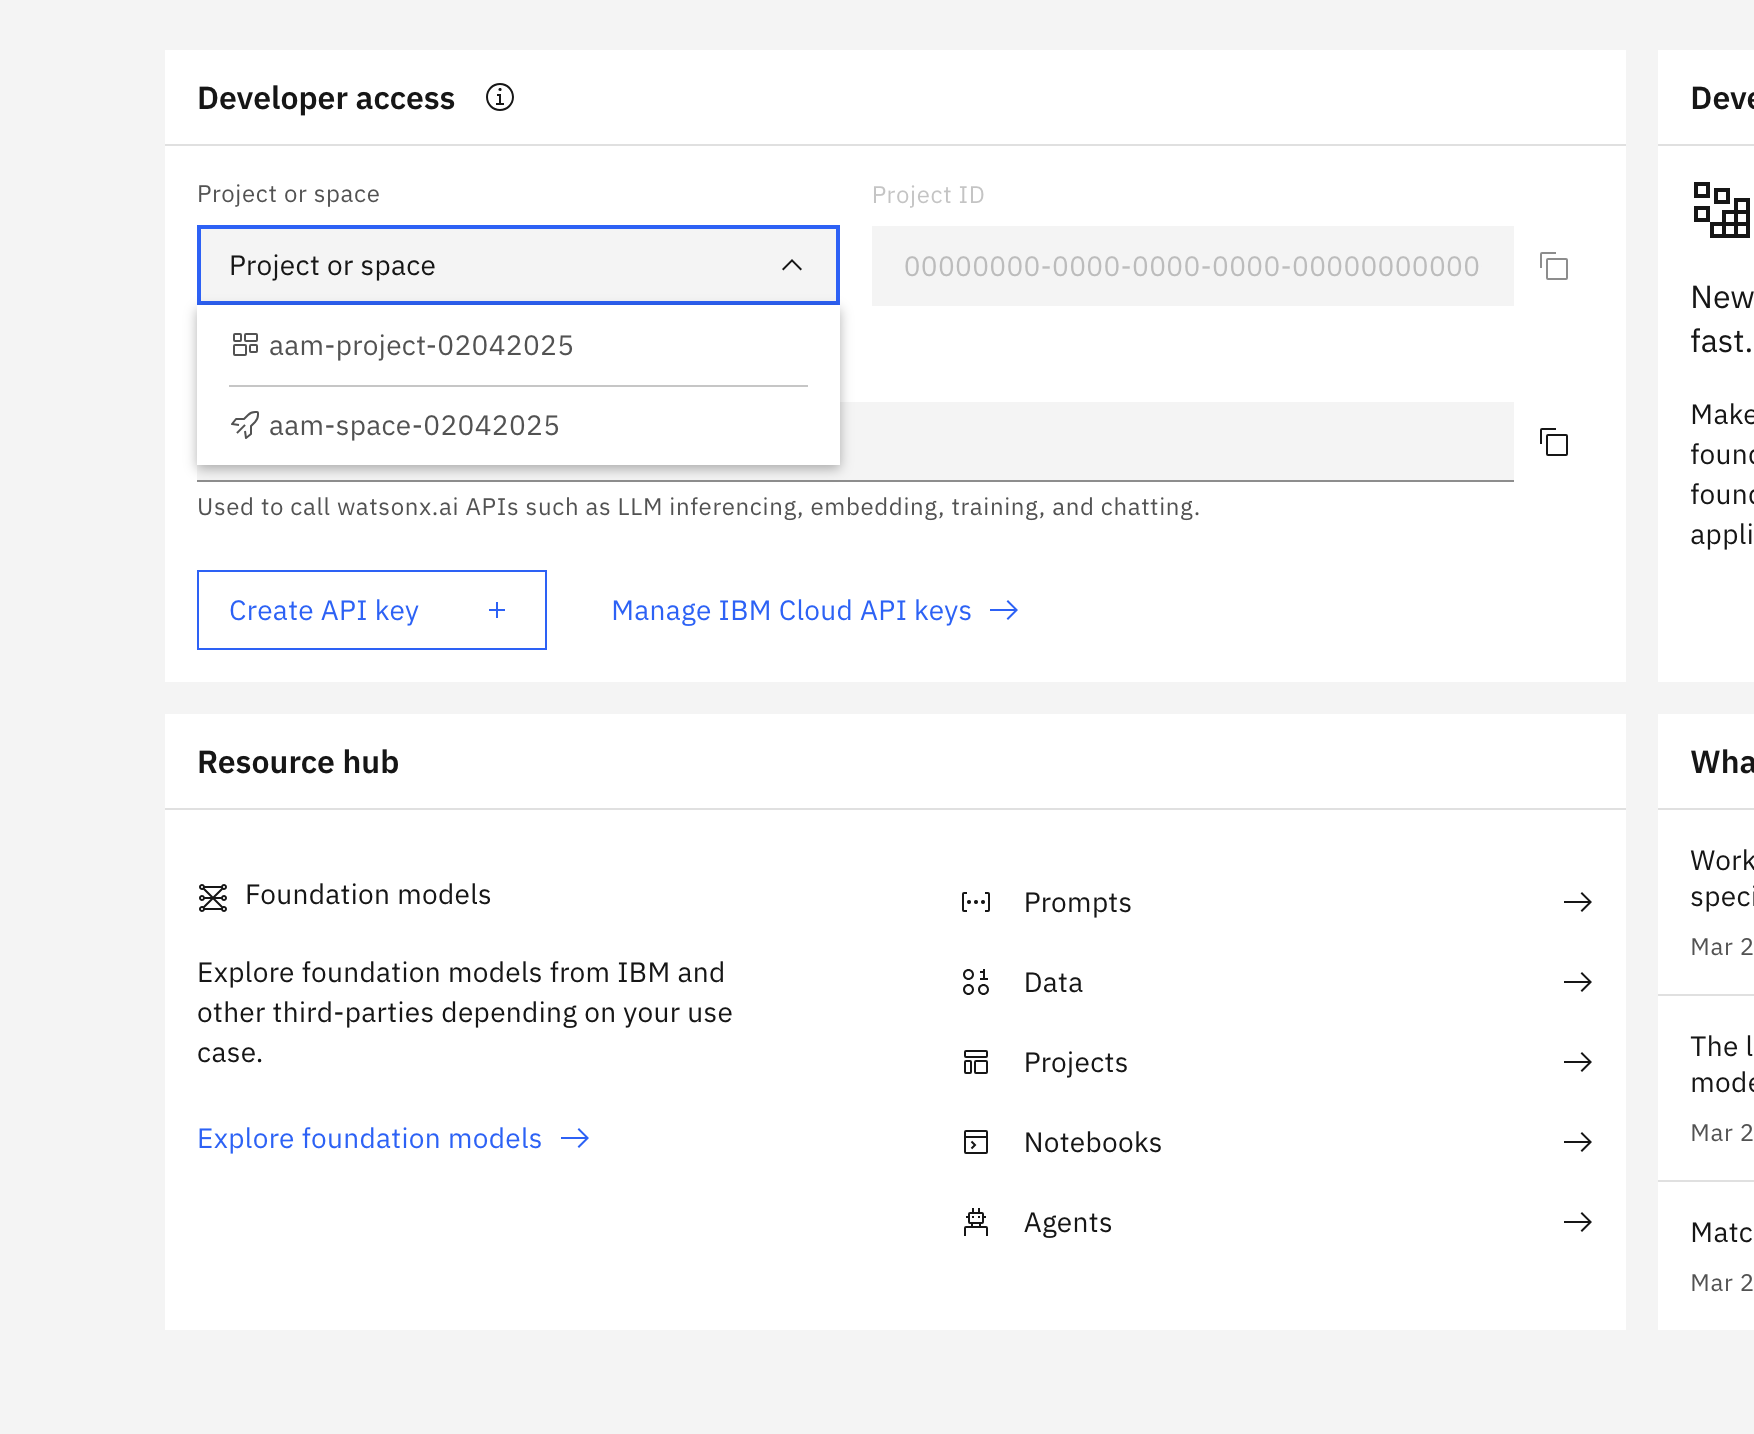Click the Developer access heading
1754x1434 pixels.
tap(326, 98)
